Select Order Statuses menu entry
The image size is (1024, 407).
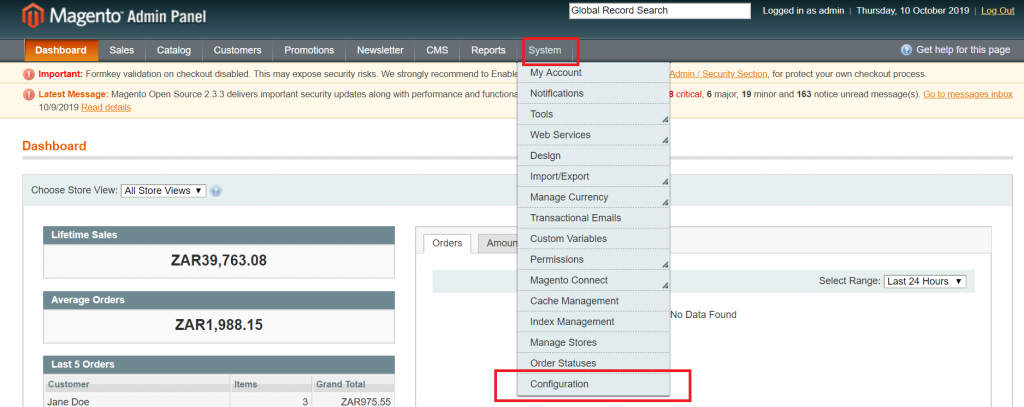click(x=594, y=363)
